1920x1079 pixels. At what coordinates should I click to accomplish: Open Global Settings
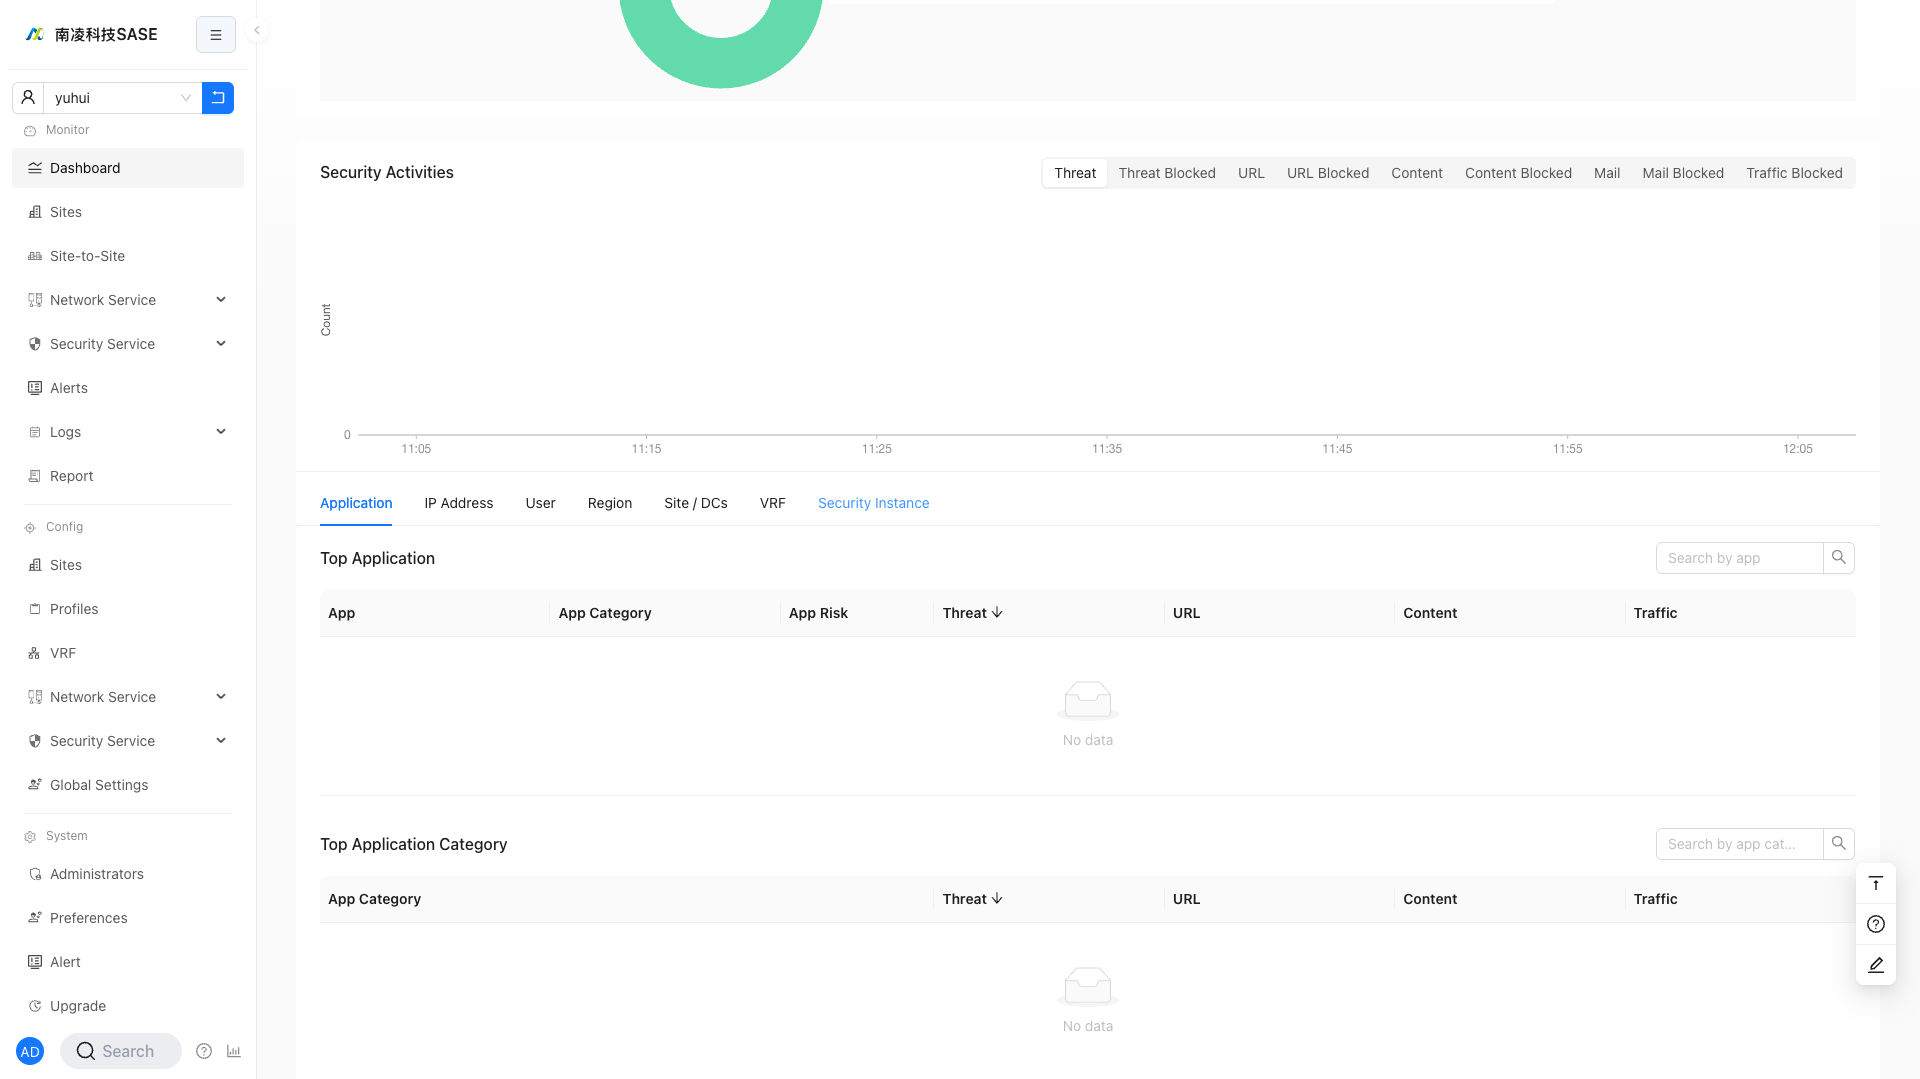tap(128, 785)
